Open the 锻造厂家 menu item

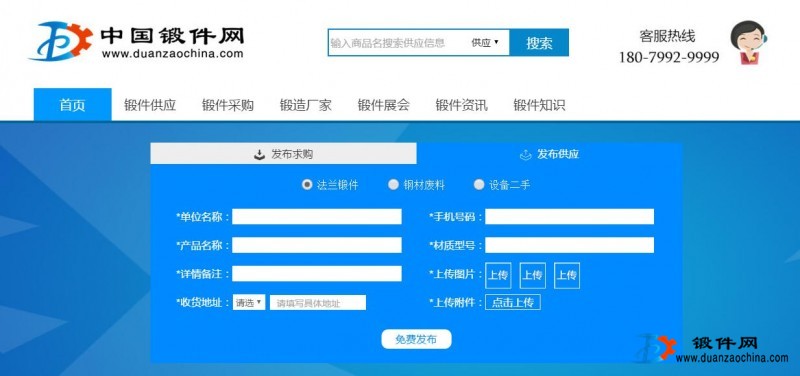tap(306, 105)
